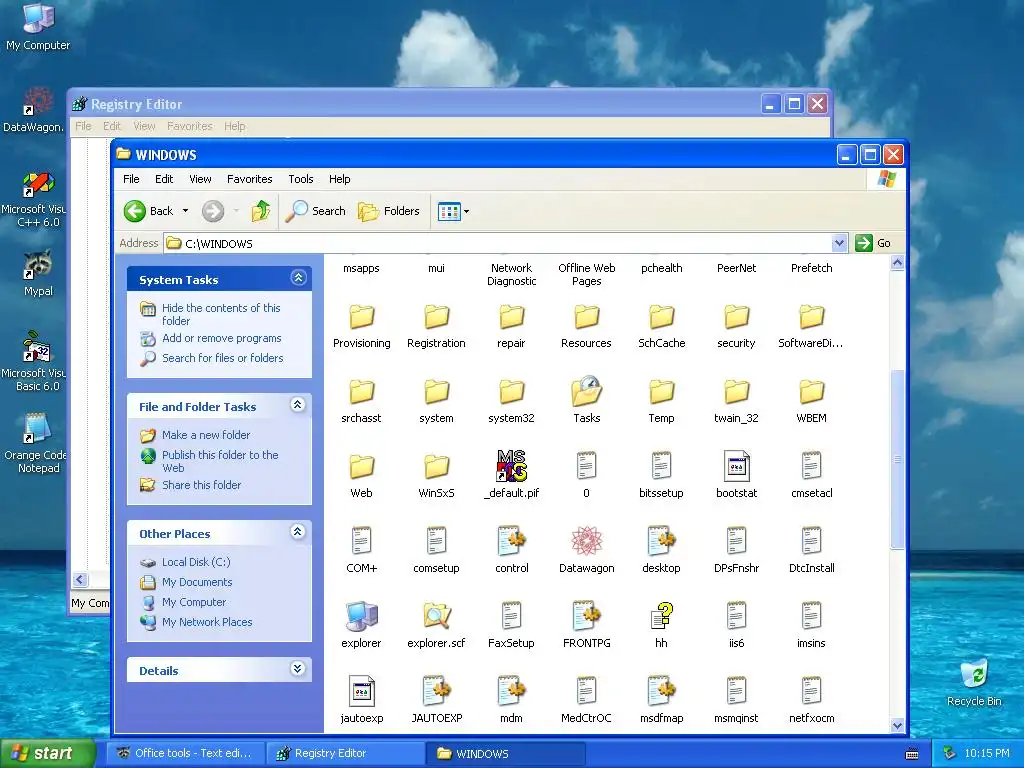Open the File menu in WINDOWS window
The height and width of the screenshot is (768, 1024).
point(131,179)
